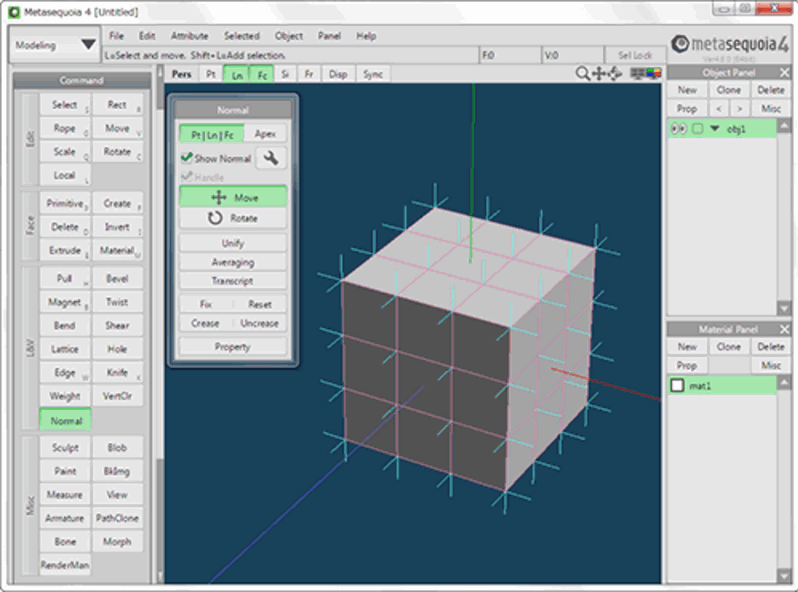Open the Modeling mode dropdown
The image size is (798, 592).
pos(55,45)
